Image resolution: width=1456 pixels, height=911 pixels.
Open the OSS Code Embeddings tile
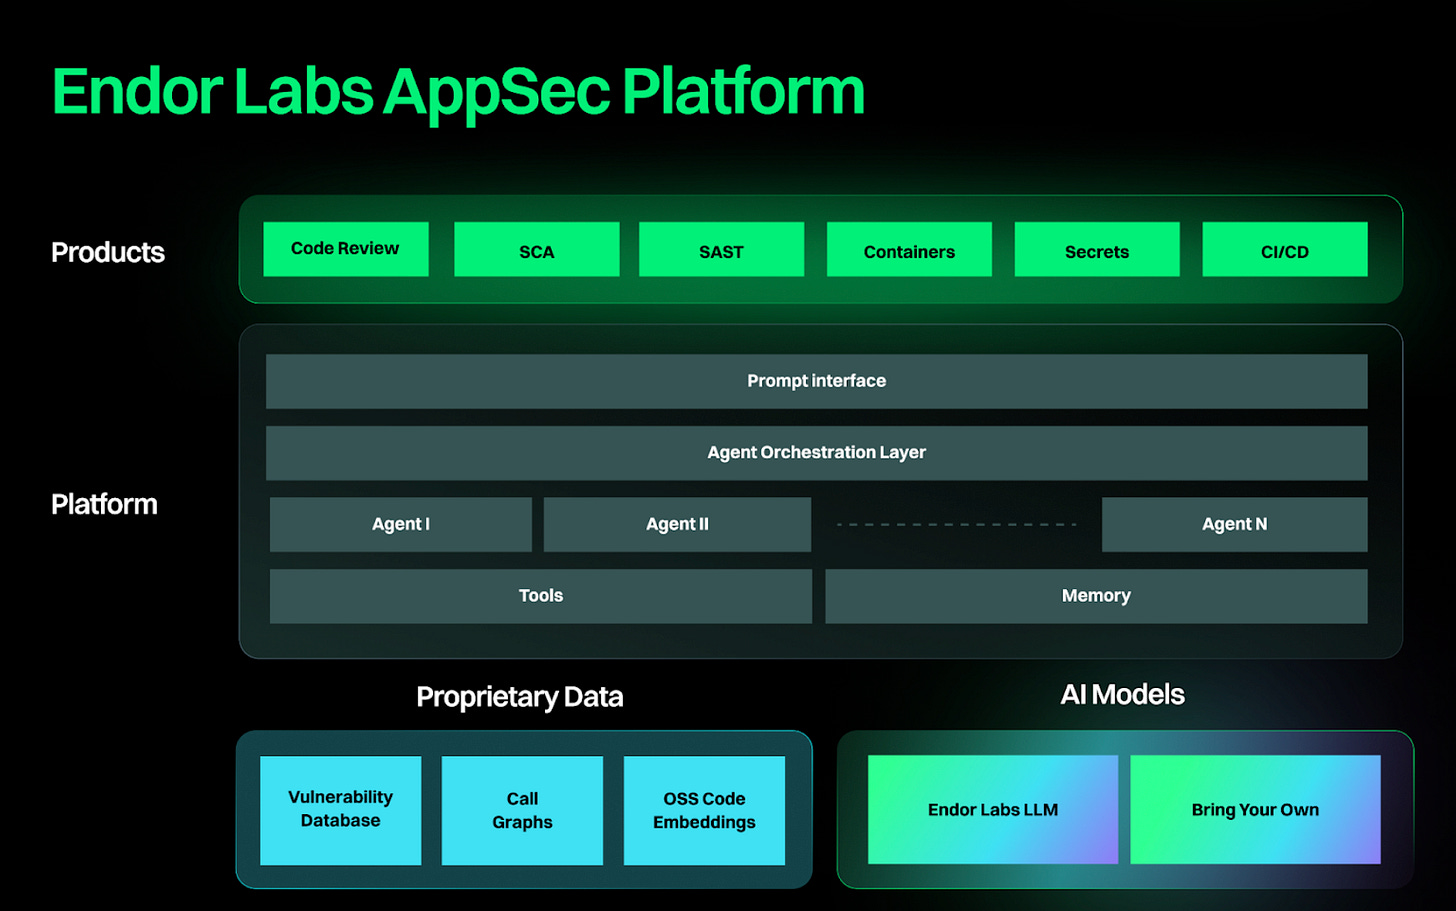pyautogui.click(x=704, y=810)
